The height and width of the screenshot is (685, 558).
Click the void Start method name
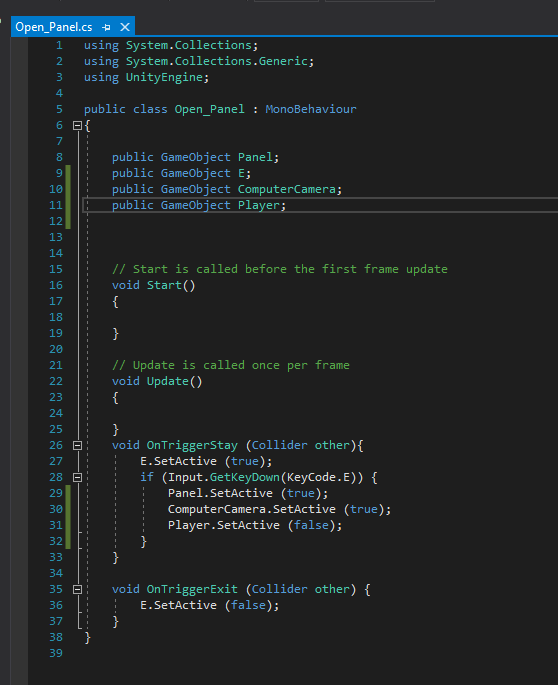coord(164,285)
